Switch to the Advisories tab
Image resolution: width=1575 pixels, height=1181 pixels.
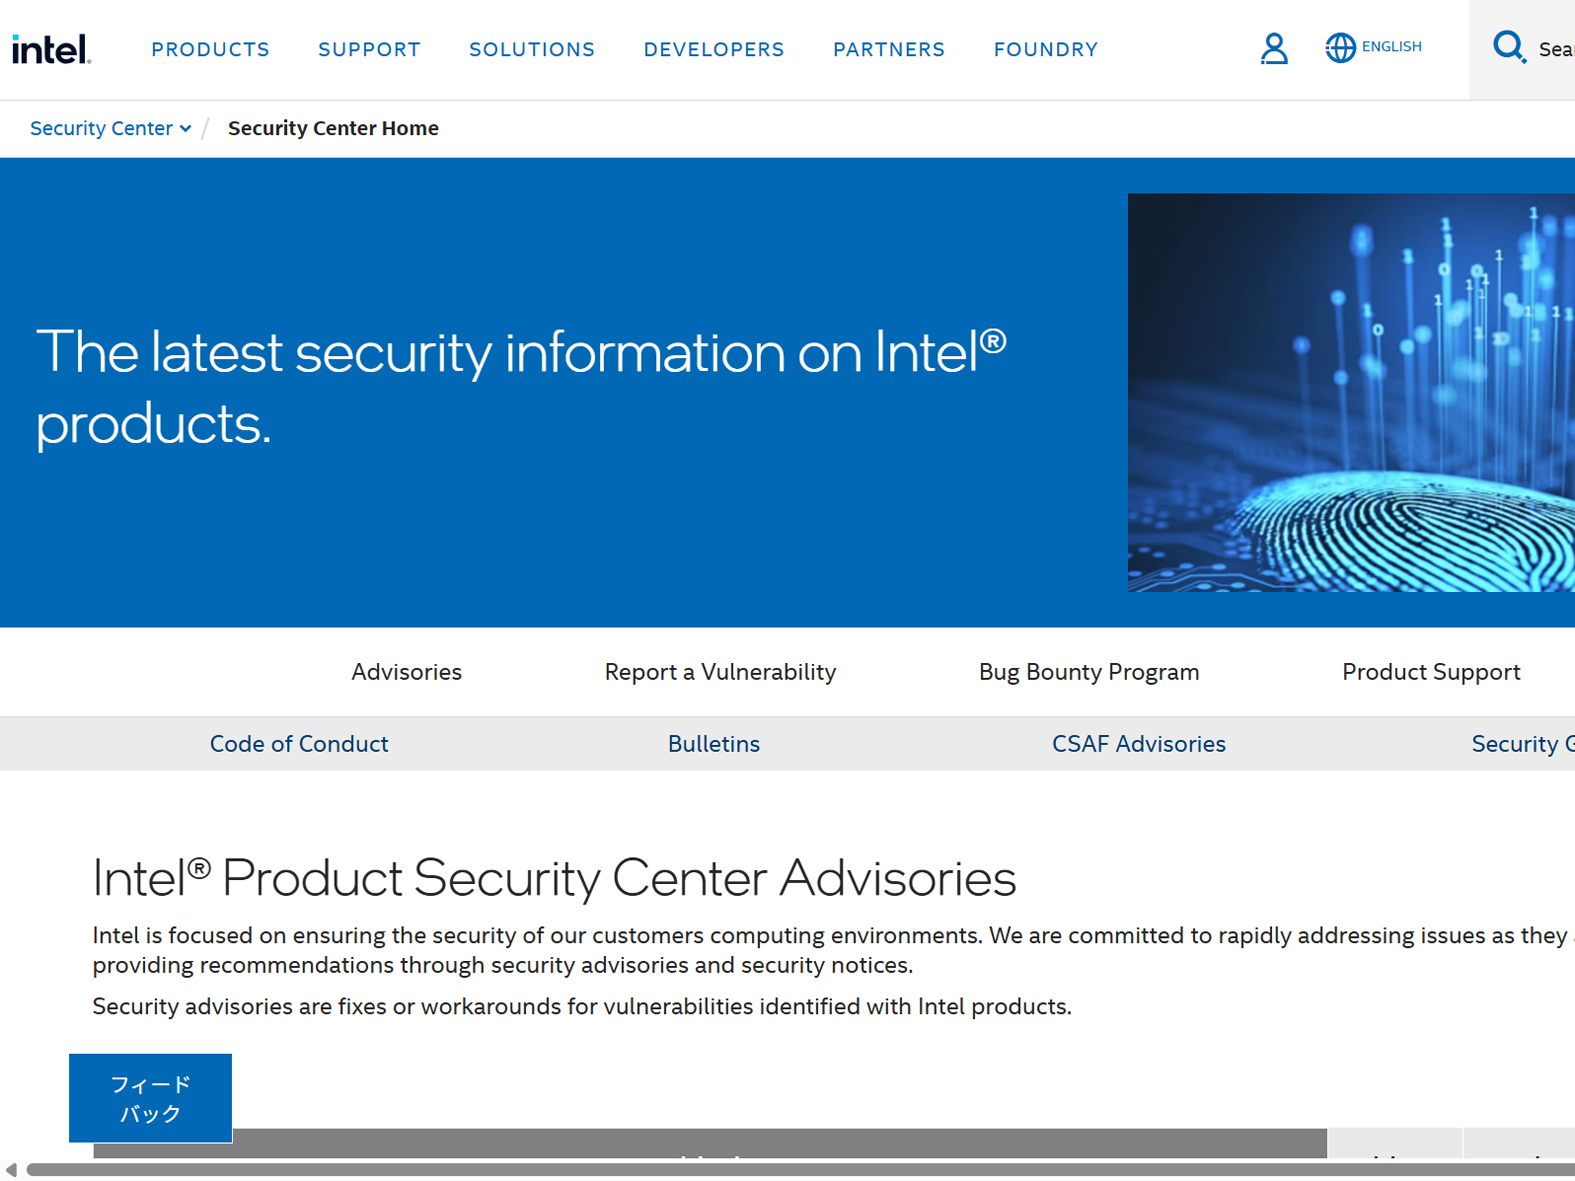(x=406, y=672)
